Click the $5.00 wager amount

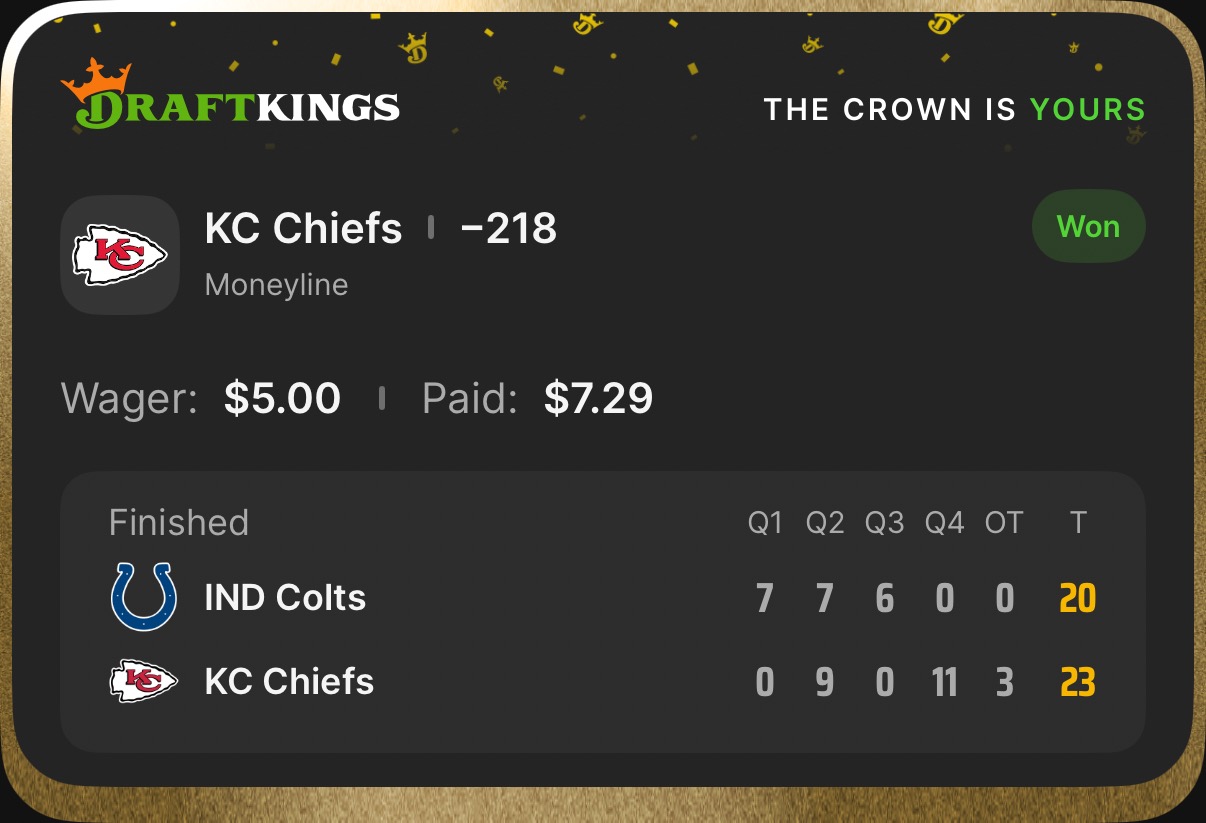[x=282, y=398]
